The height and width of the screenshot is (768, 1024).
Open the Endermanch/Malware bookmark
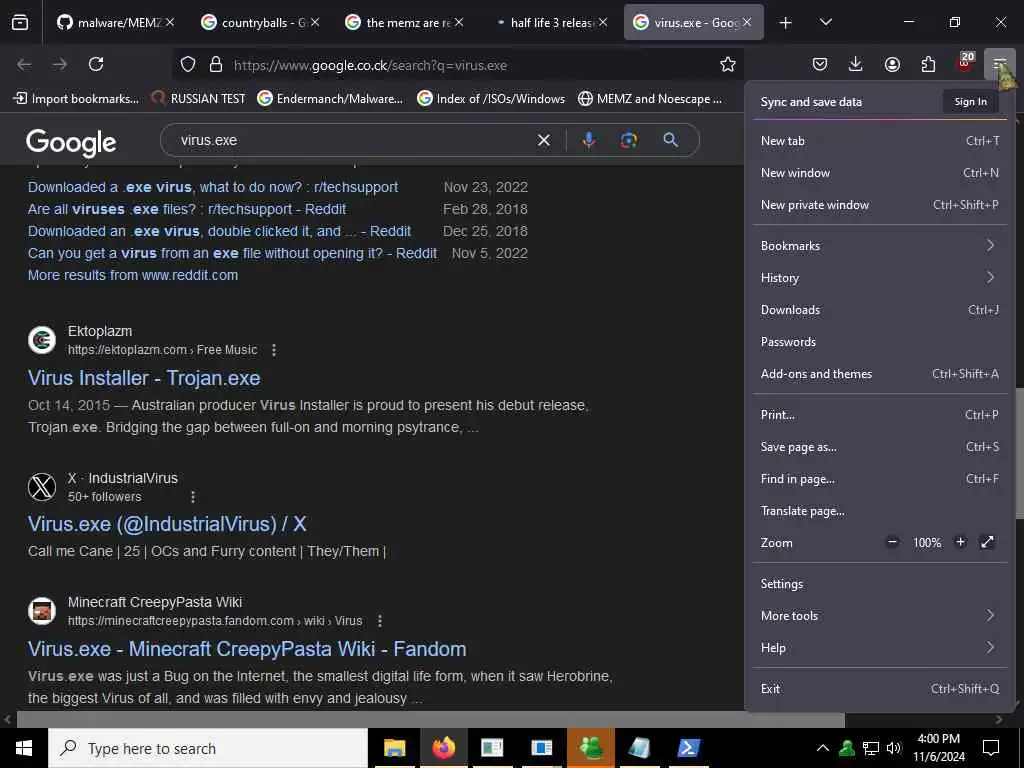[x=330, y=99]
